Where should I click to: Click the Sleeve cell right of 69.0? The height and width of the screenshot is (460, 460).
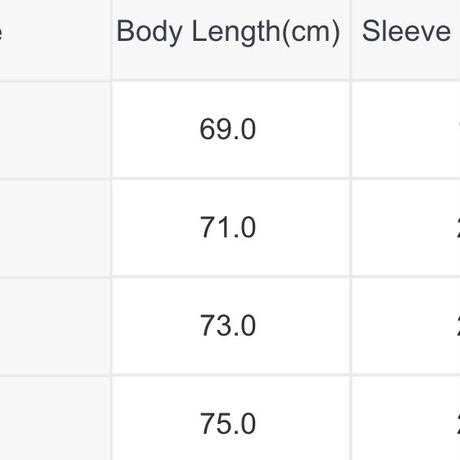point(406,129)
